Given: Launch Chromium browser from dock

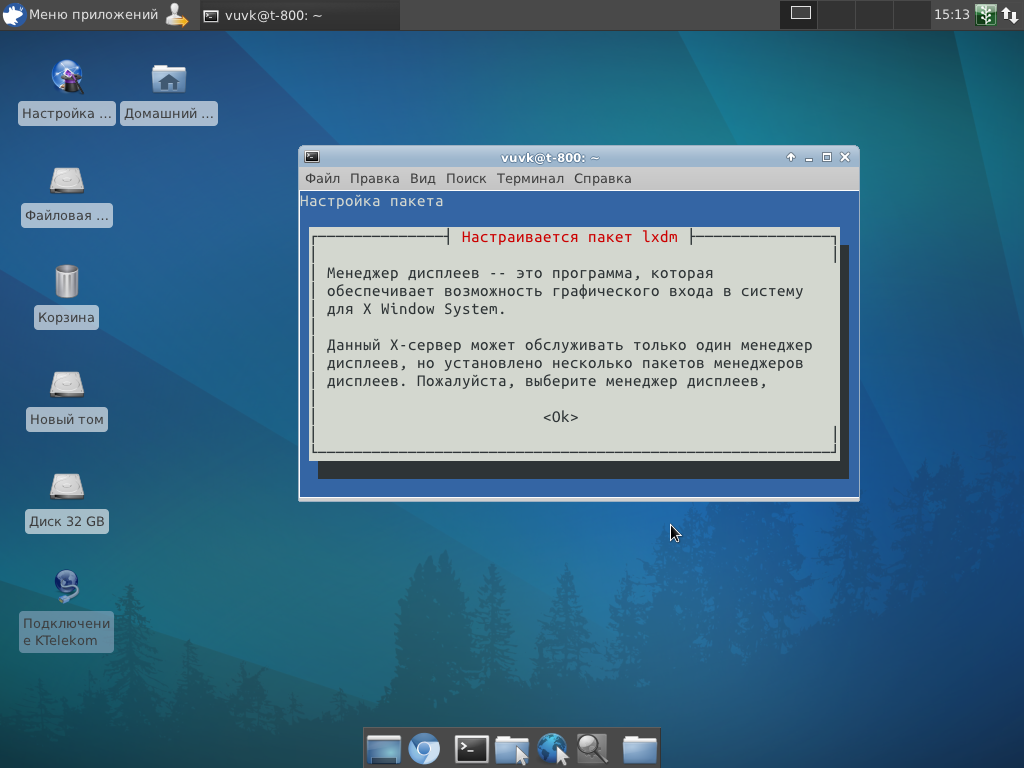Looking at the screenshot, I should (x=424, y=748).
